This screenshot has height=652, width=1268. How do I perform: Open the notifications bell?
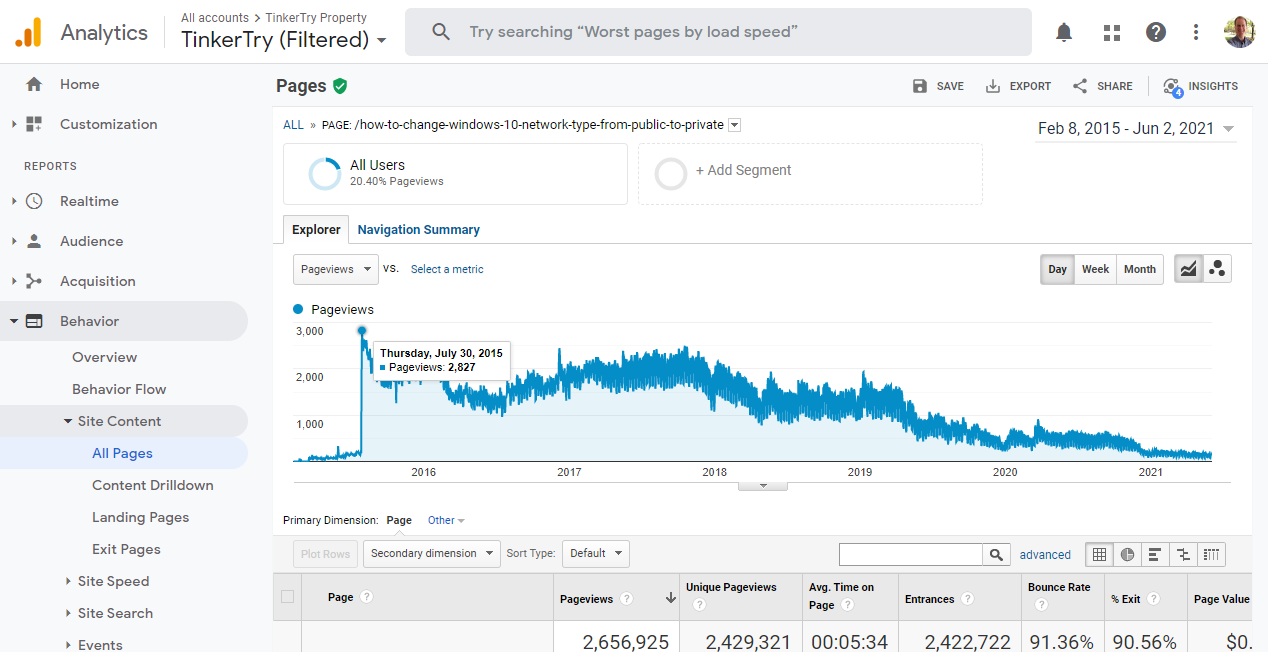[1064, 32]
